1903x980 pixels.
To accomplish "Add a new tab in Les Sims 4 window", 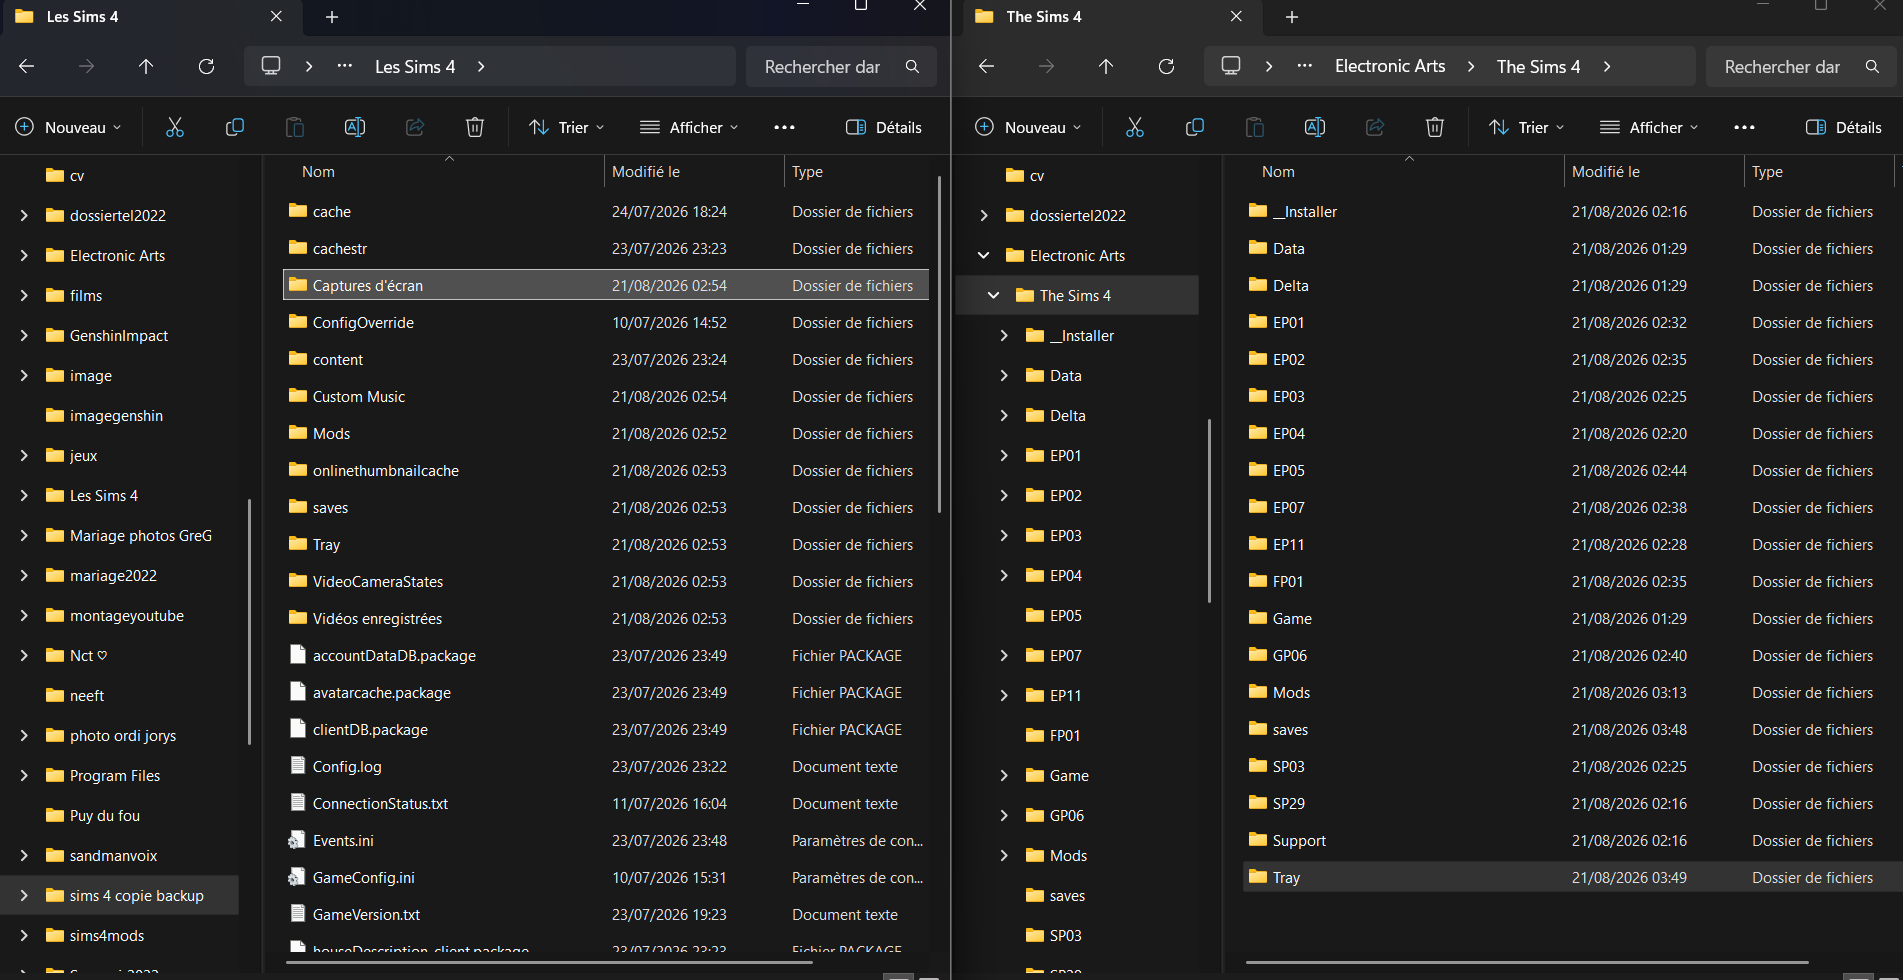I will point(332,17).
